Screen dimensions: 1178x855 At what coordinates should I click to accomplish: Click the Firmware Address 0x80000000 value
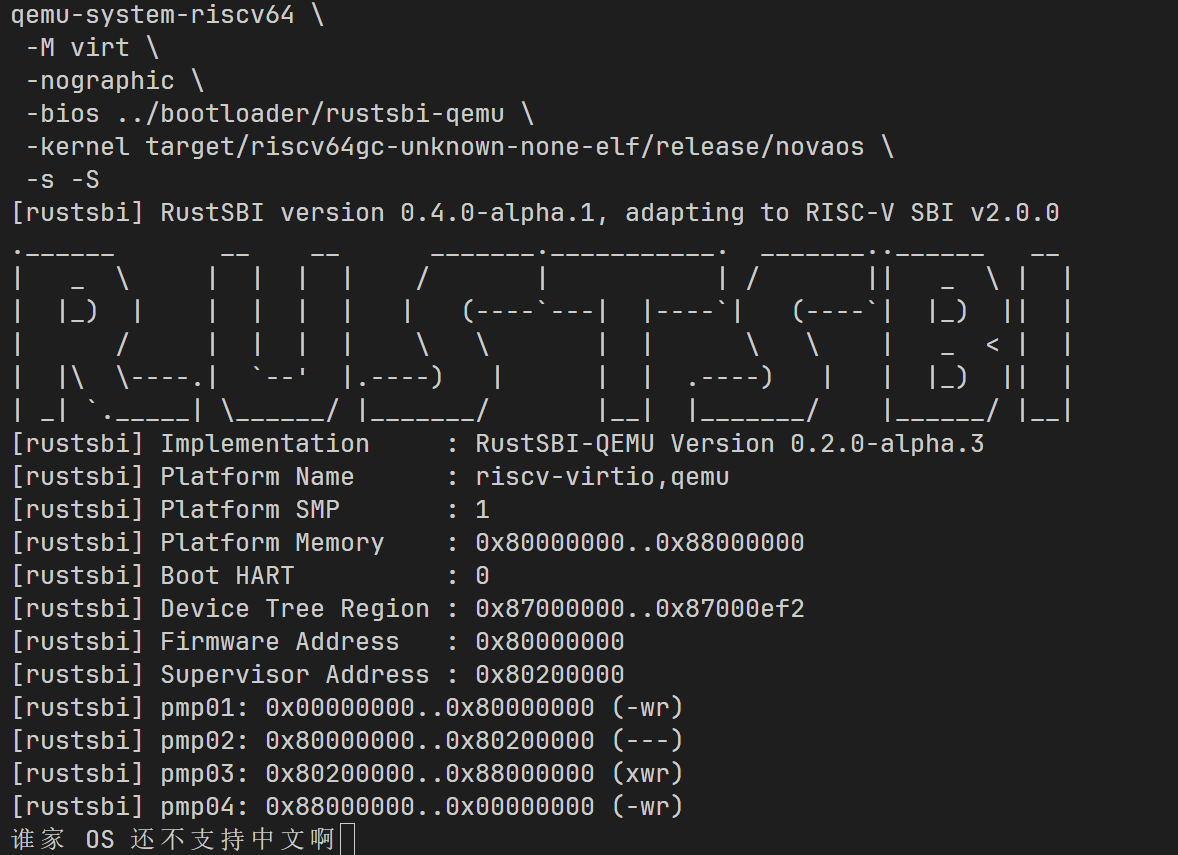(549, 642)
